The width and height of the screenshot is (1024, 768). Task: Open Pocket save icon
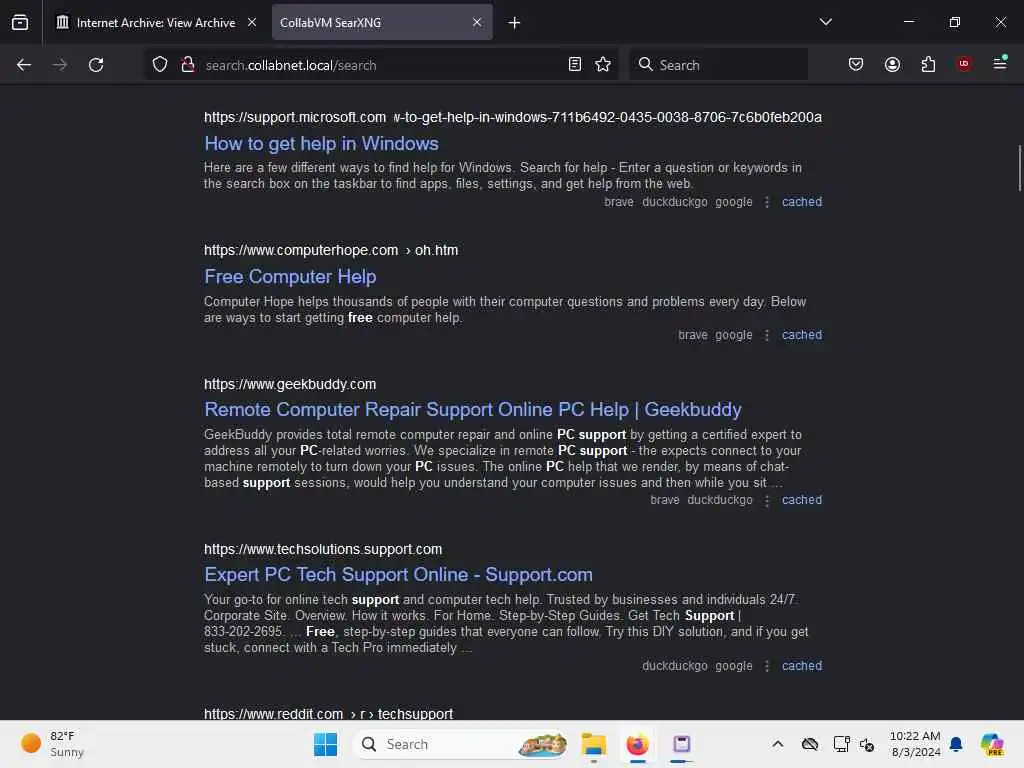[x=856, y=65]
